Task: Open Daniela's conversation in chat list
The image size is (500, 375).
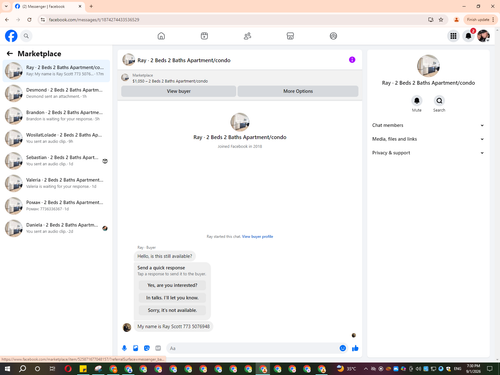Action: 56,228
